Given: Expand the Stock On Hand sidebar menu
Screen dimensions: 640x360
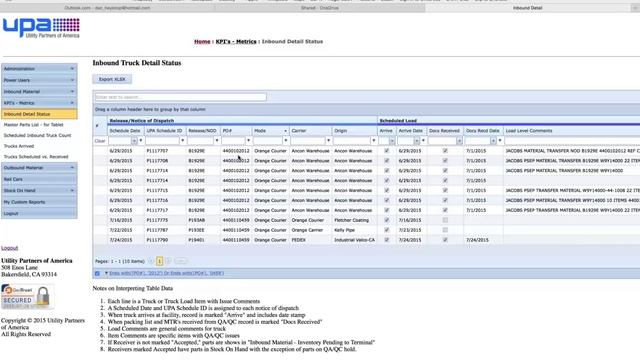Looking at the screenshot, I should (39, 191).
